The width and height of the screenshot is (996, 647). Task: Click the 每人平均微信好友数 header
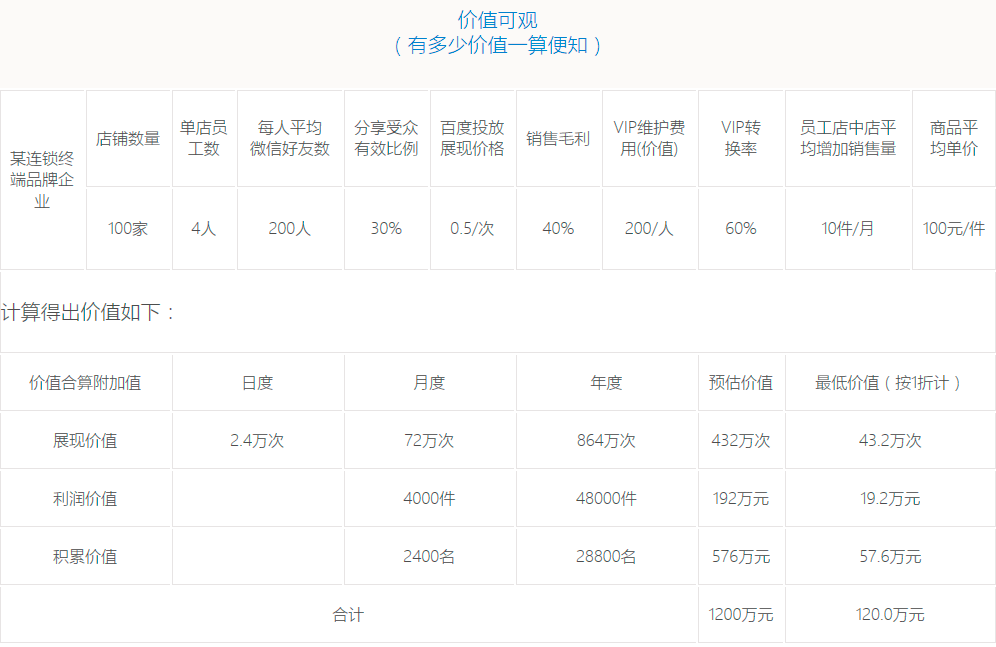tap(290, 138)
